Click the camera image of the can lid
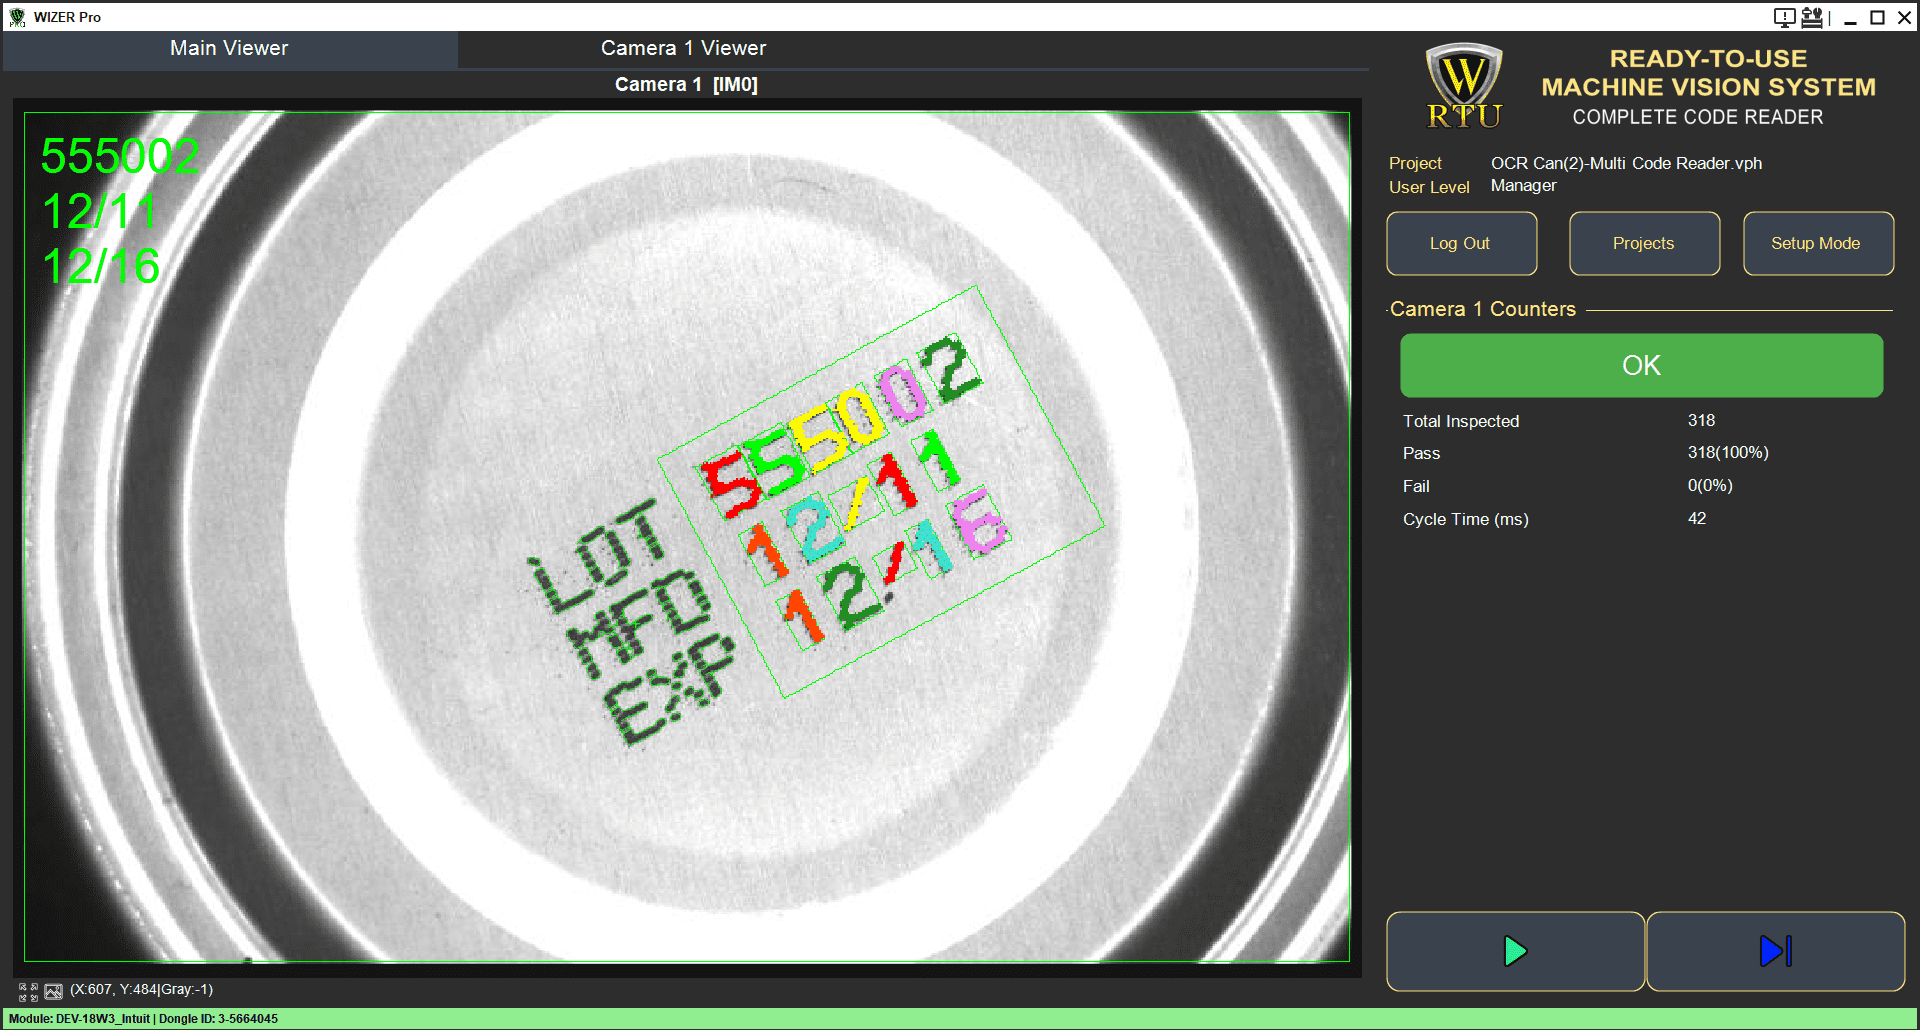The width and height of the screenshot is (1920, 1030). pyautogui.click(x=687, y=537)
